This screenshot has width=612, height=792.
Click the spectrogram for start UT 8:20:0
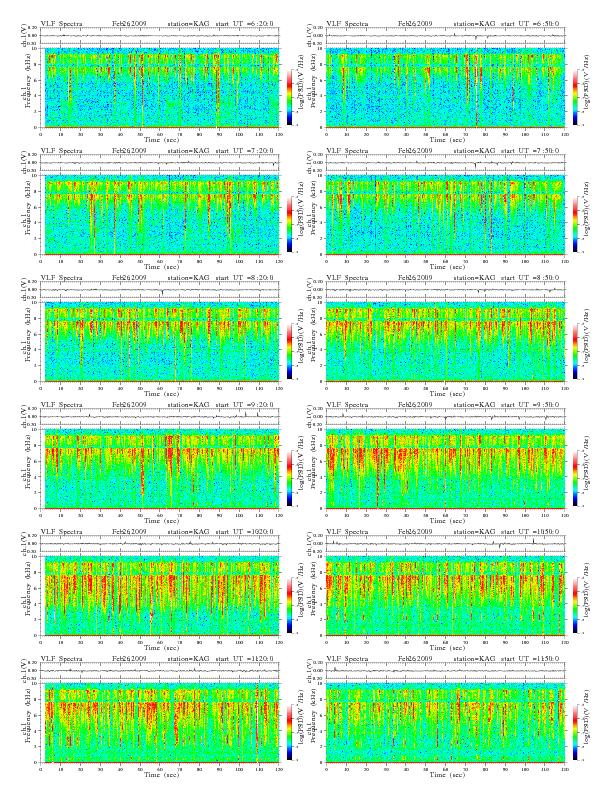coord(160,342)
